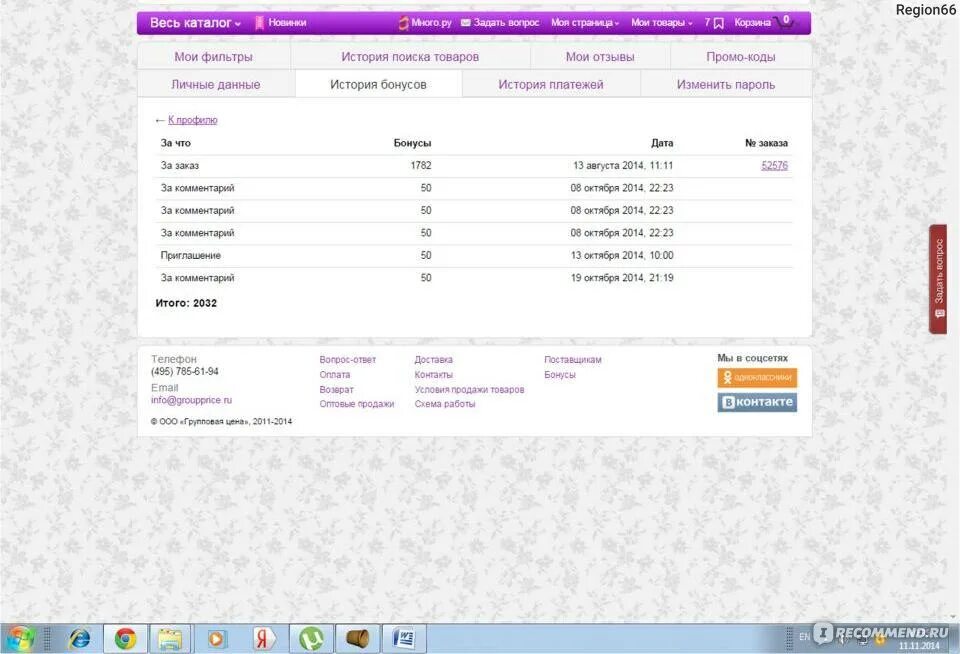This screenshot has height=654, width=960.
Task: Click the date 13 августа 2014, 11:11
Action: click(623, 165)
